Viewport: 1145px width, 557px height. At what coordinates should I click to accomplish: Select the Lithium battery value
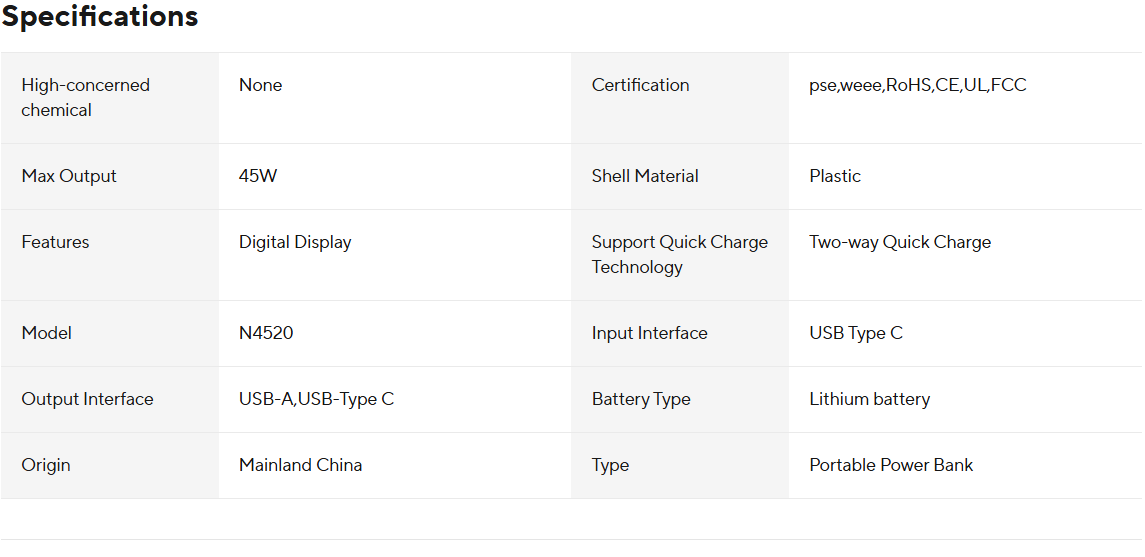tap(869, 399)
